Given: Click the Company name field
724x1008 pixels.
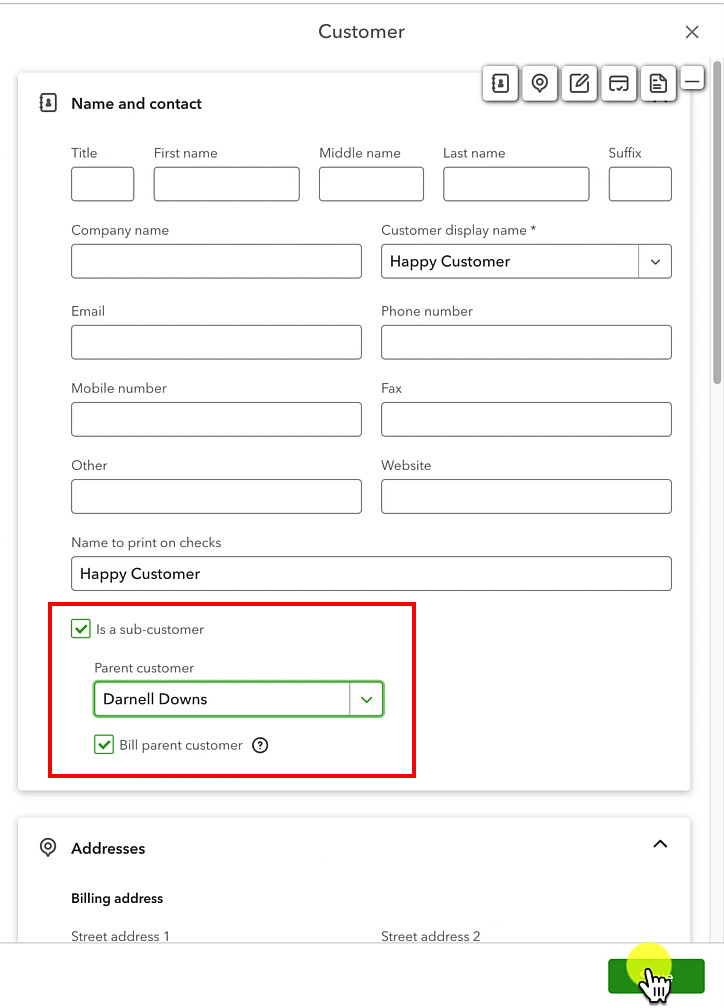Looking at the screenshot, I should 216,261.
